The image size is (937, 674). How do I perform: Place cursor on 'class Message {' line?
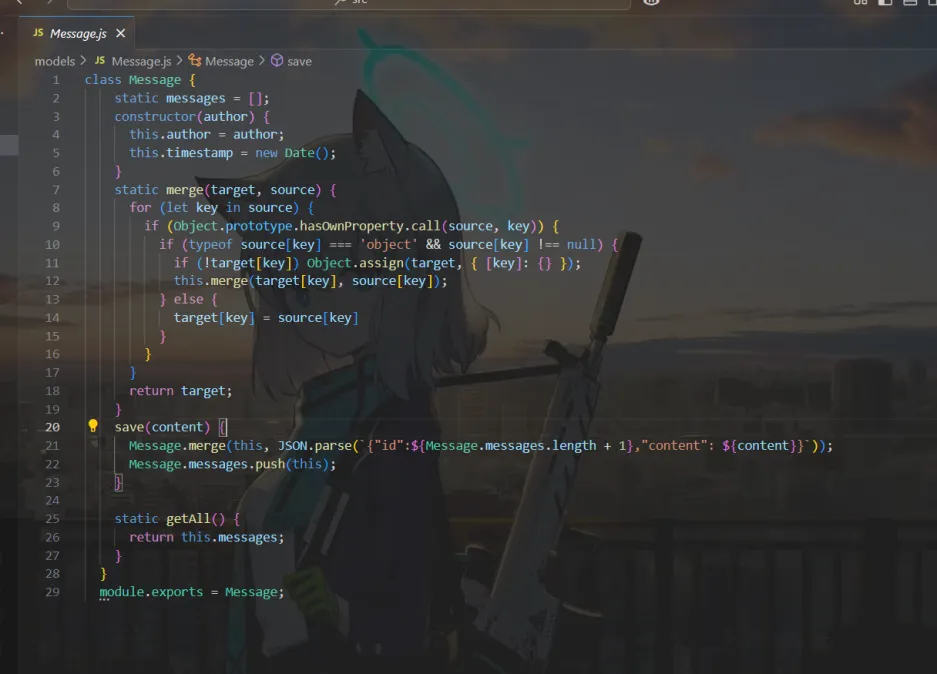tap(140, 80)
